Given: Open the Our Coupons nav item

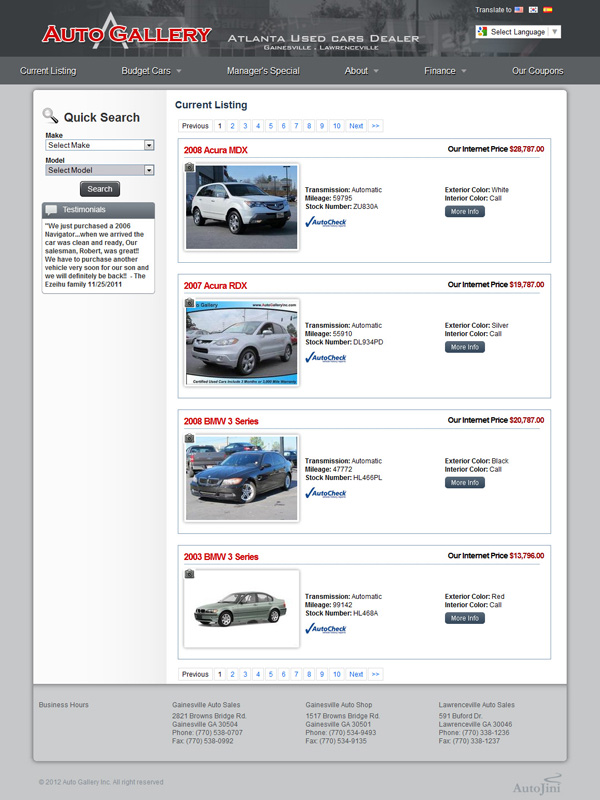Looking at the screenshot, I should coord(538,71).
